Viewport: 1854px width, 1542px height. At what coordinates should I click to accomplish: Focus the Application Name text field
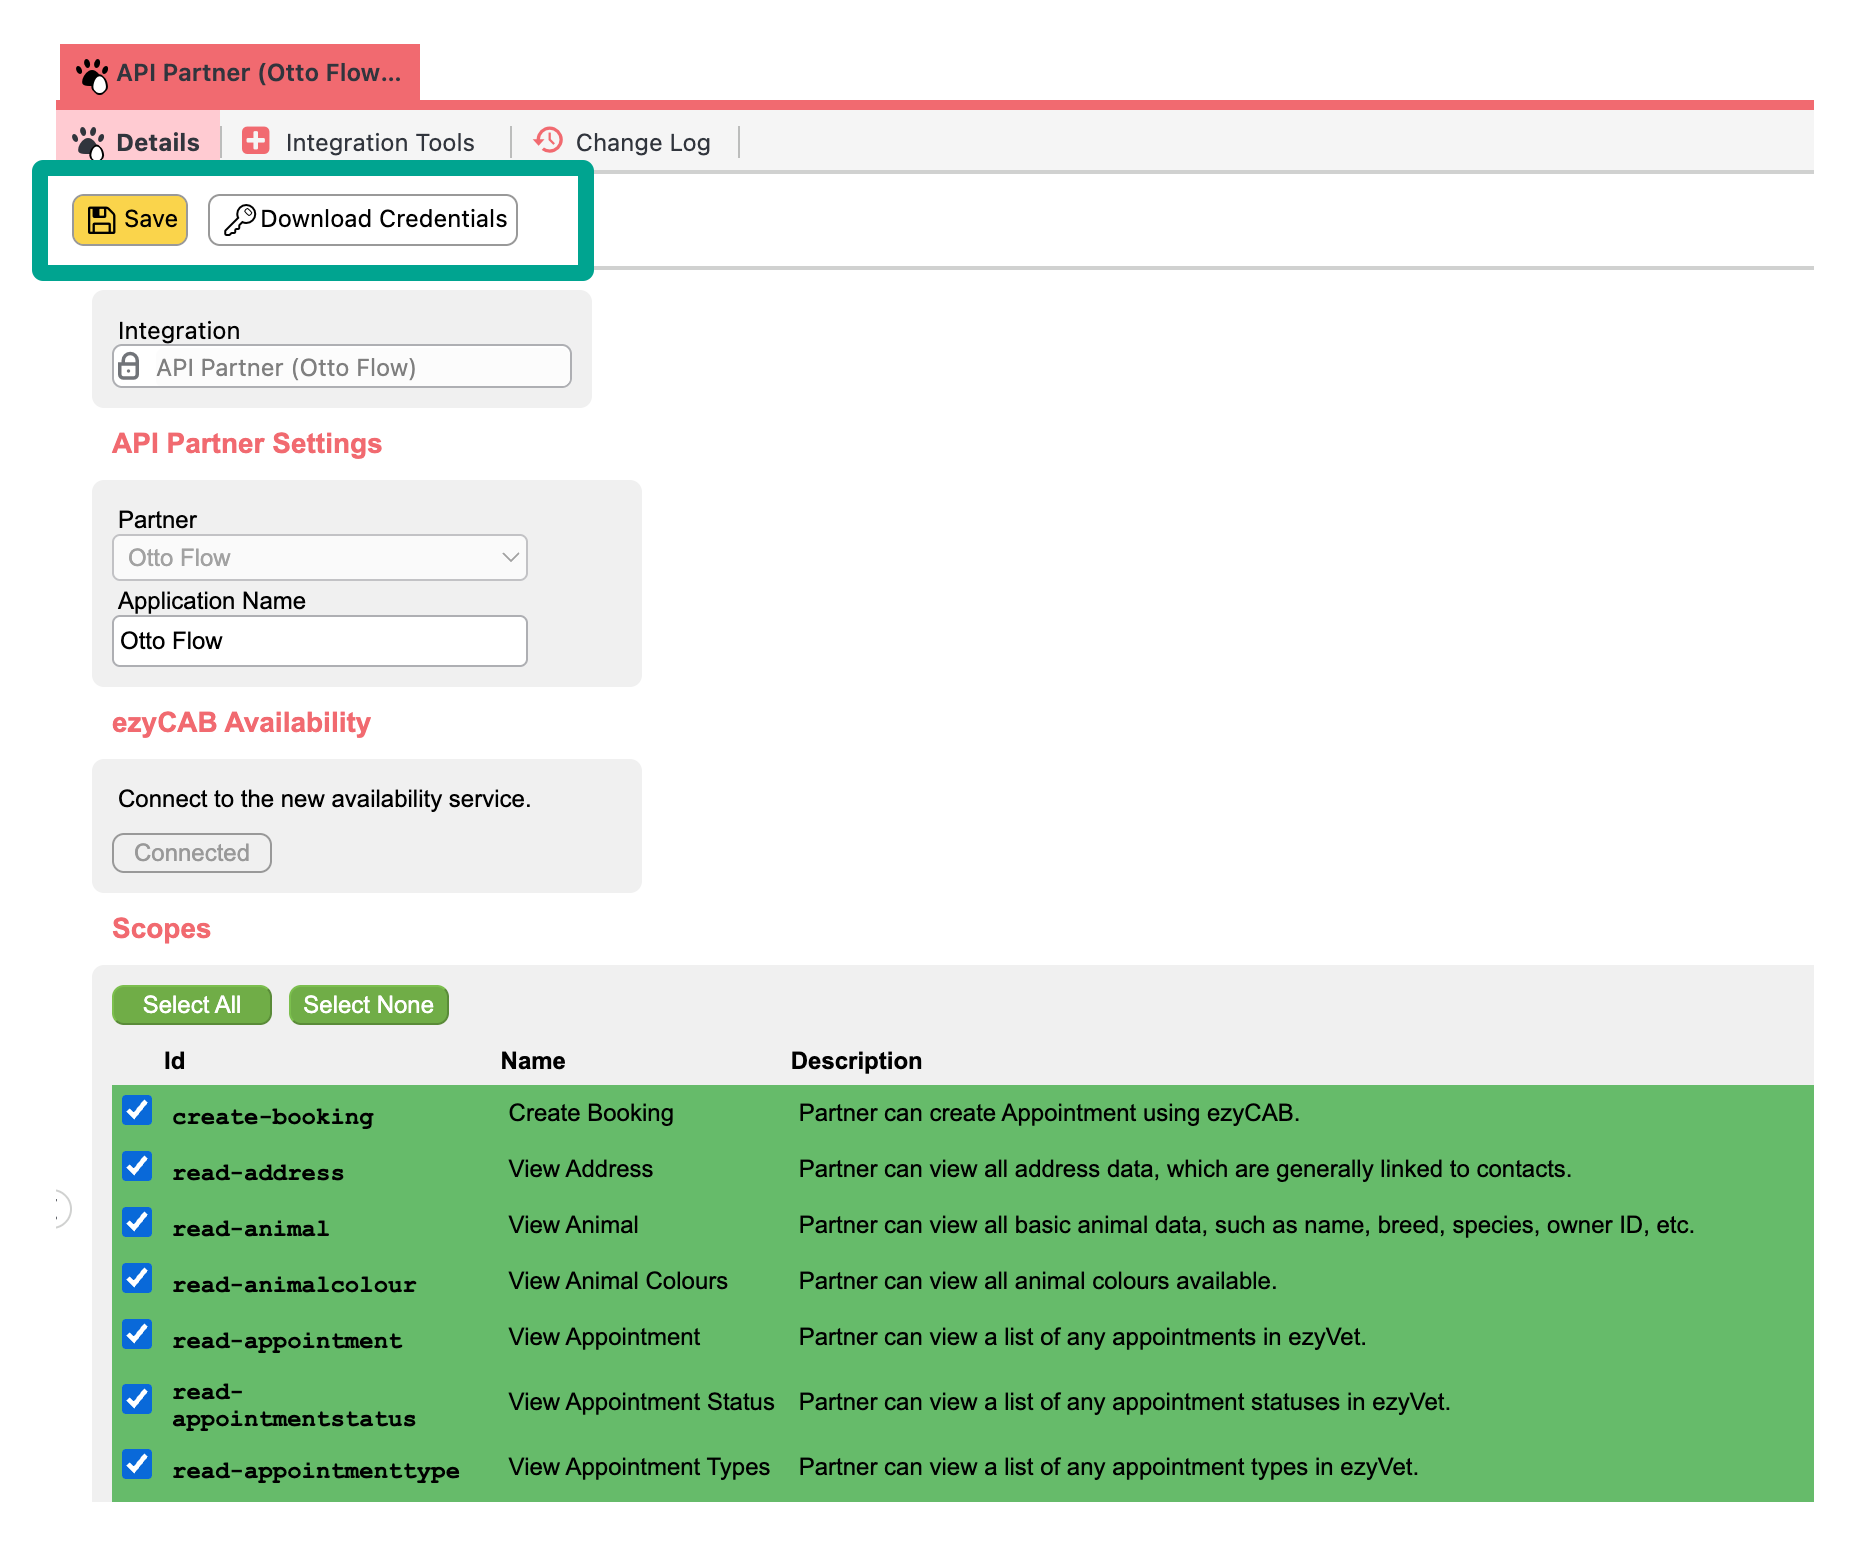320,641
